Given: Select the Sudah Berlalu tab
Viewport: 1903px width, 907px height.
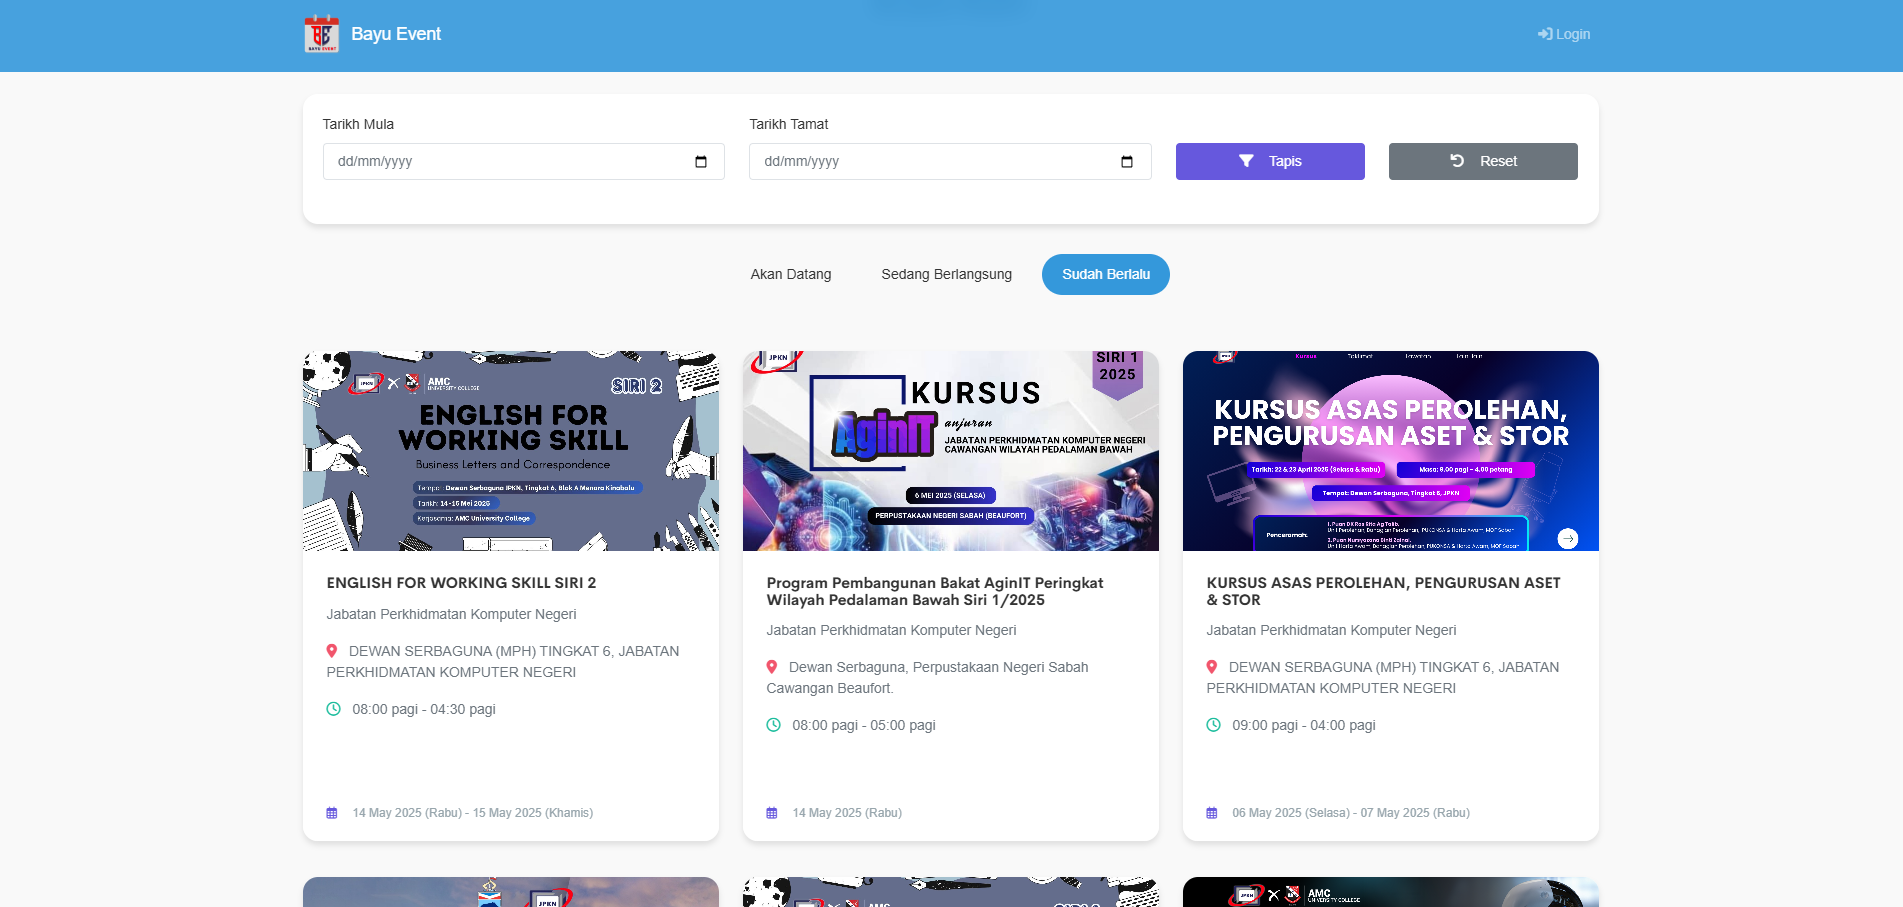Looking at the screenshot, I should 1105,274.
